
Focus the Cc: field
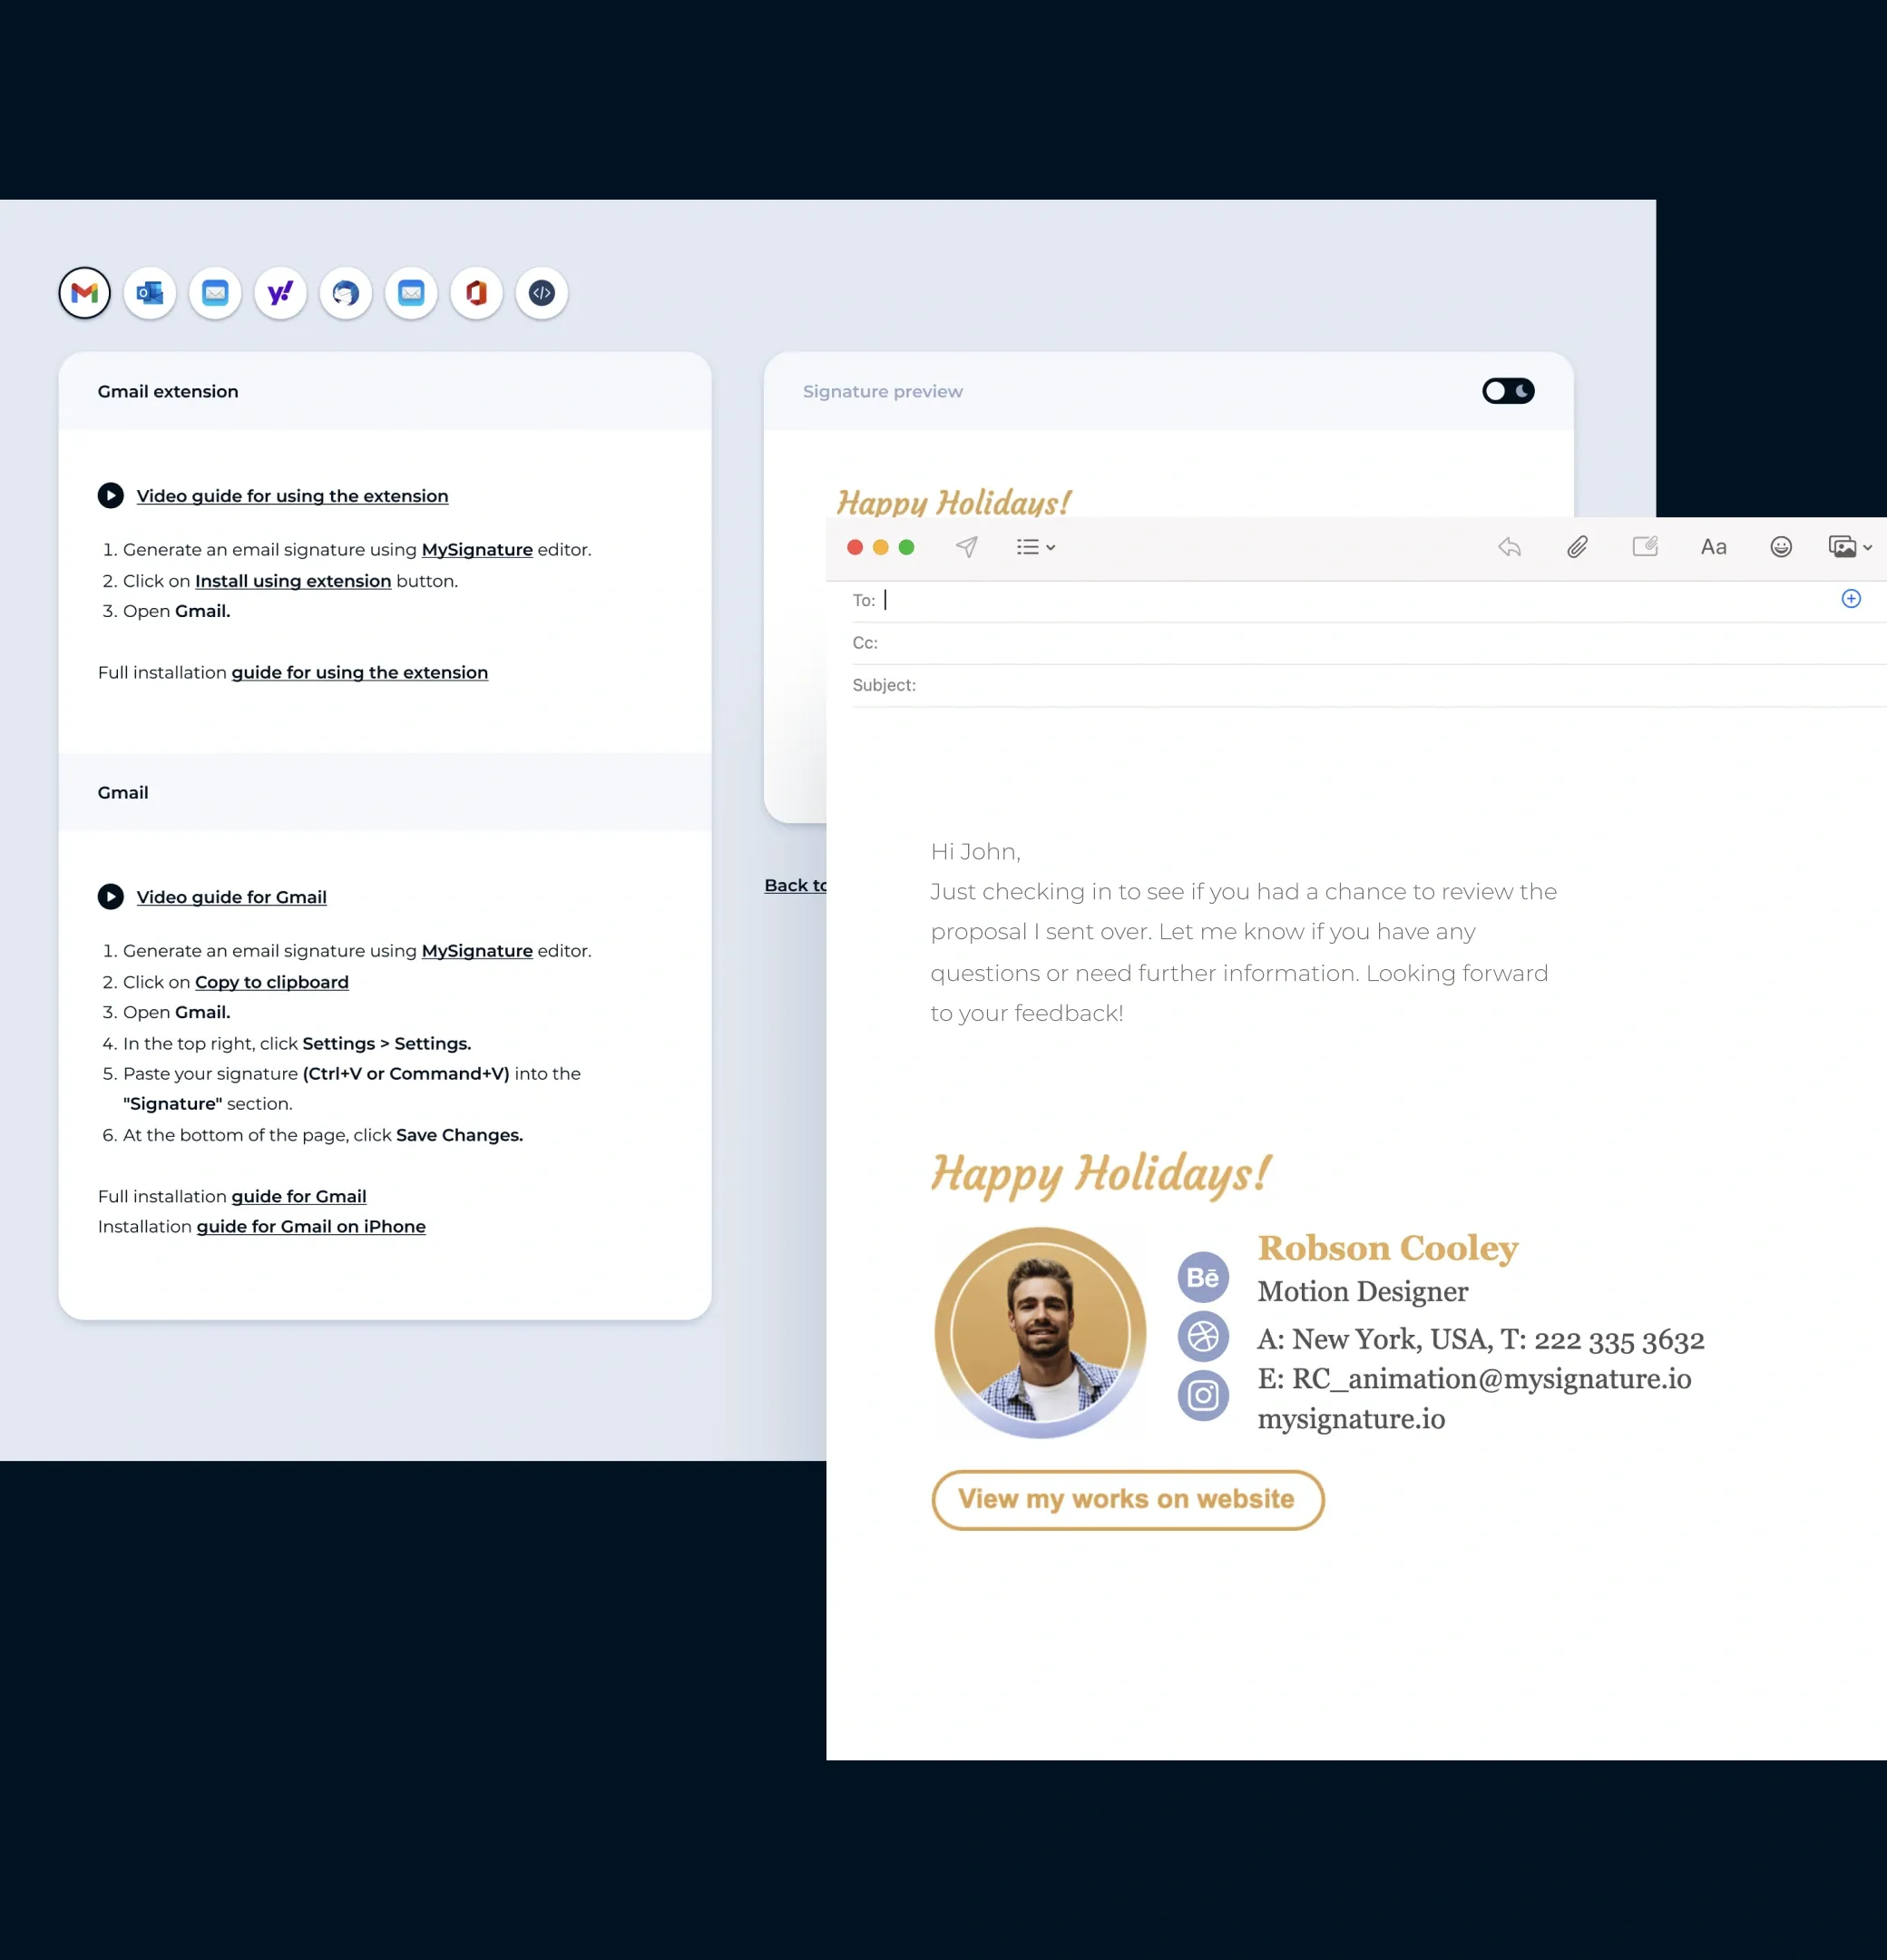(1369, 643)
